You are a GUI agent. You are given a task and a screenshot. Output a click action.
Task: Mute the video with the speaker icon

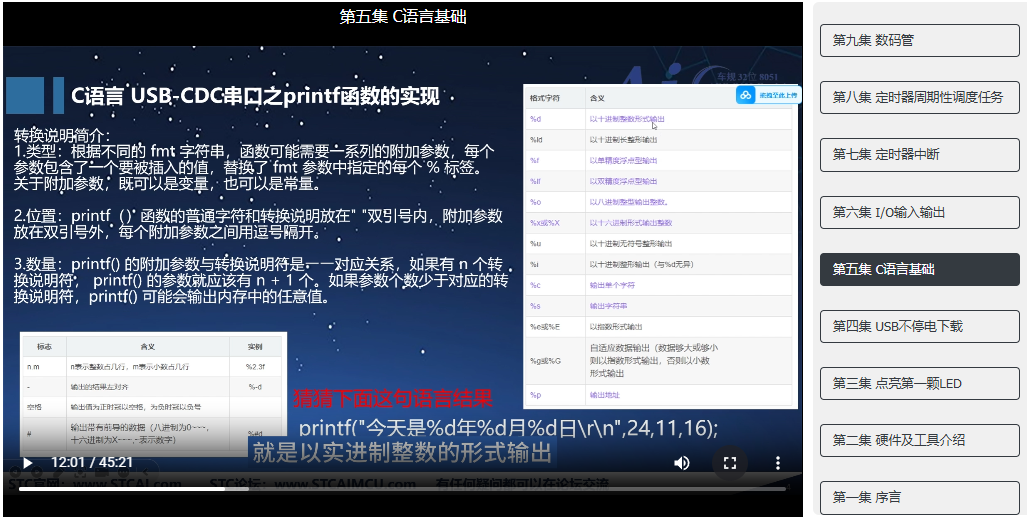point(681,463)
